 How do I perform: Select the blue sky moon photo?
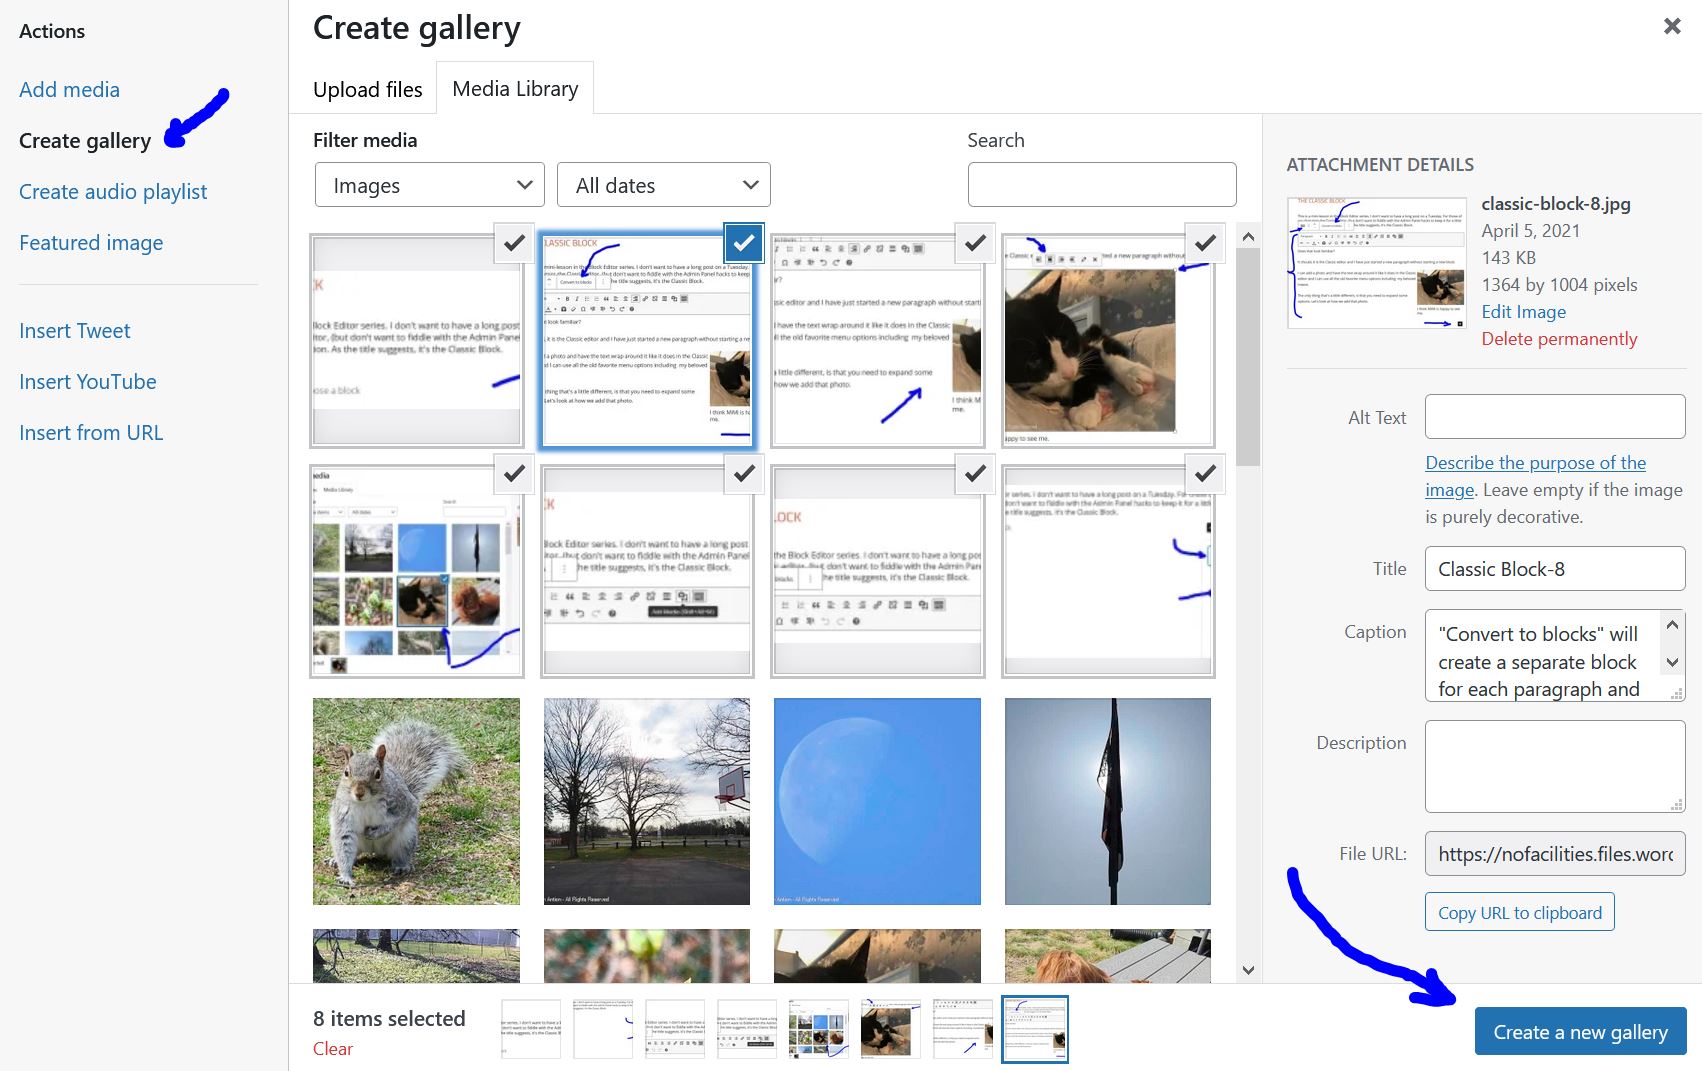[x=877, y=801]
